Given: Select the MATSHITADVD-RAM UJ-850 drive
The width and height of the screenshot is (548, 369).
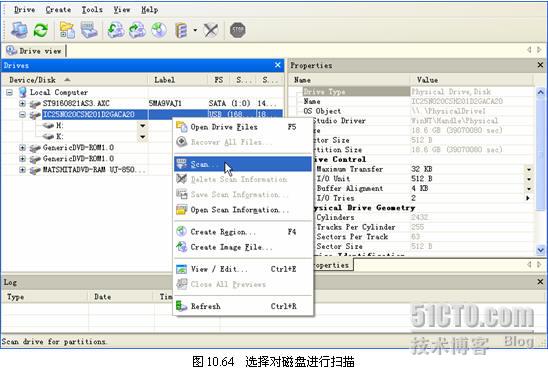Looking at the screenshot, I should tap(94, 170).
